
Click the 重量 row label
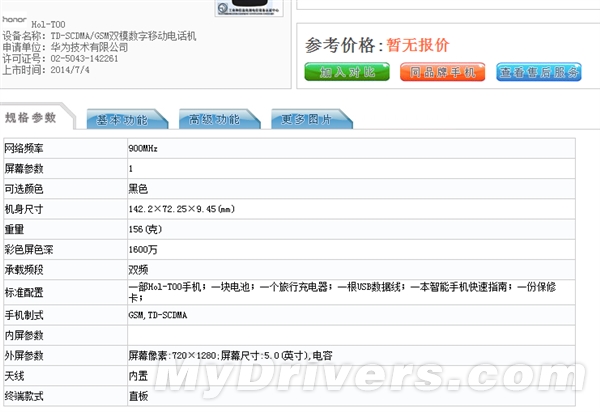coord(14,229)
